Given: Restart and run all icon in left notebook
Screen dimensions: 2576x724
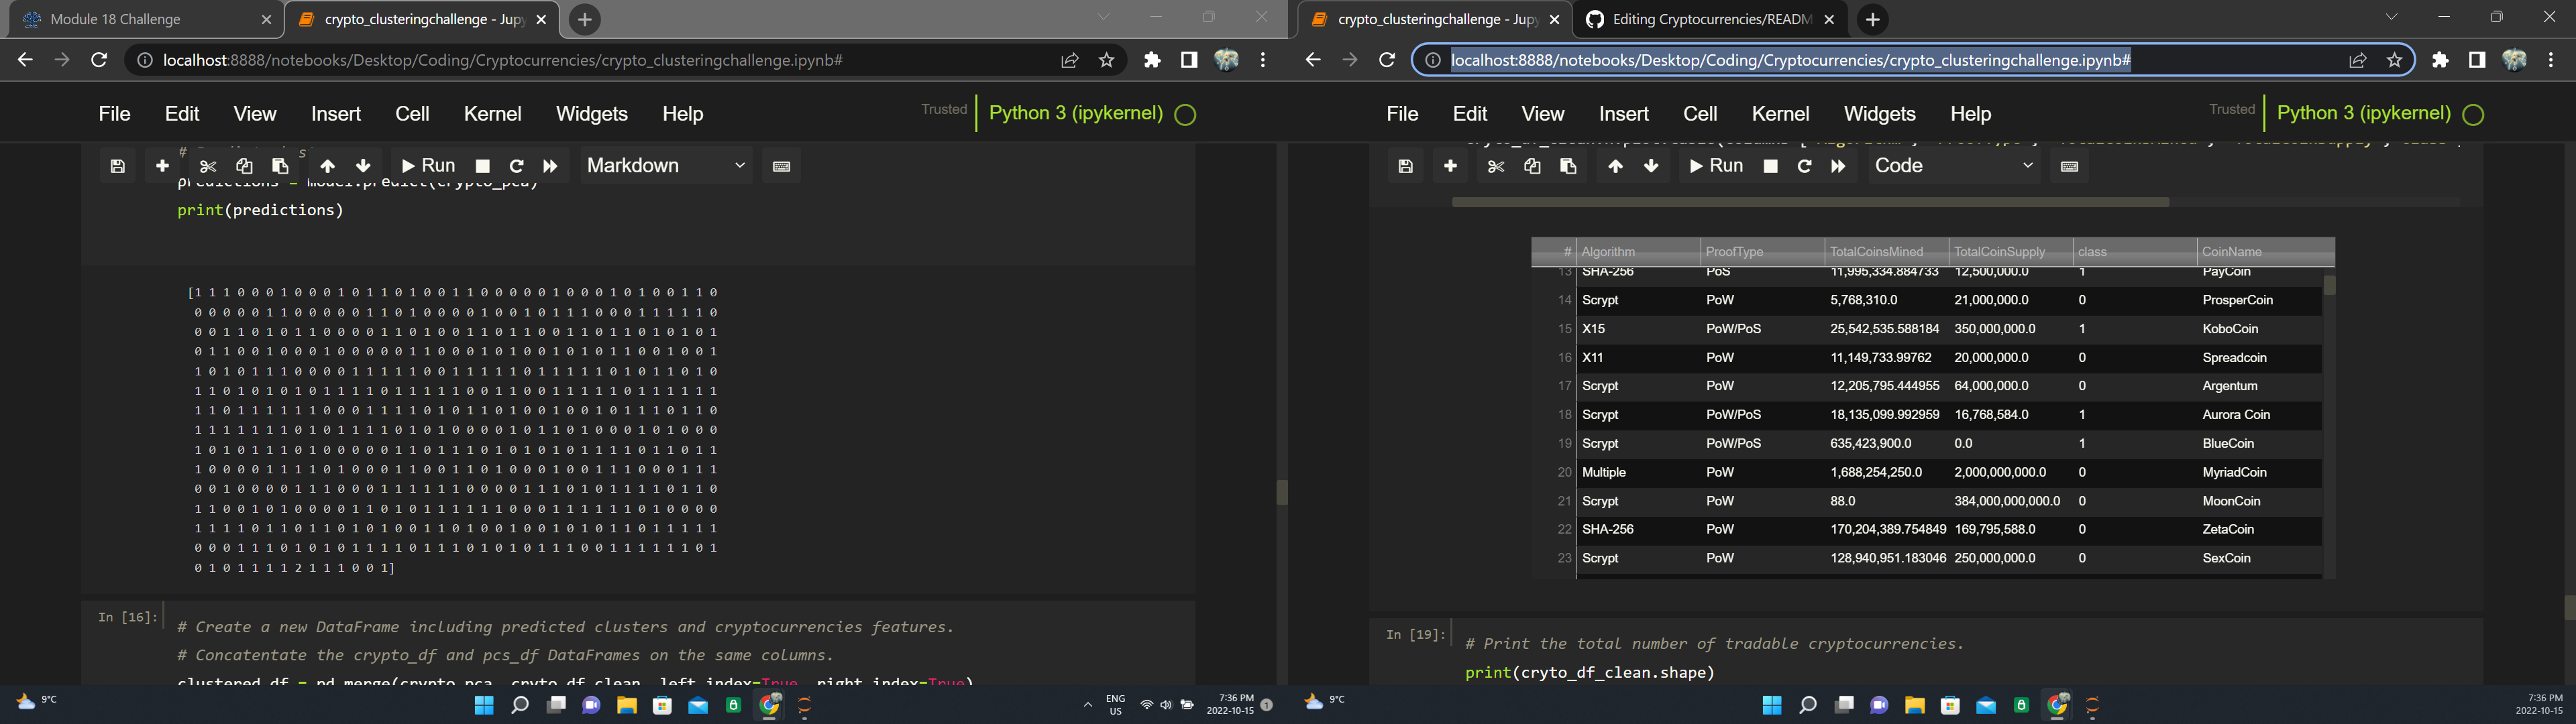Looking at the screenshot, I should tap(550, 166).
